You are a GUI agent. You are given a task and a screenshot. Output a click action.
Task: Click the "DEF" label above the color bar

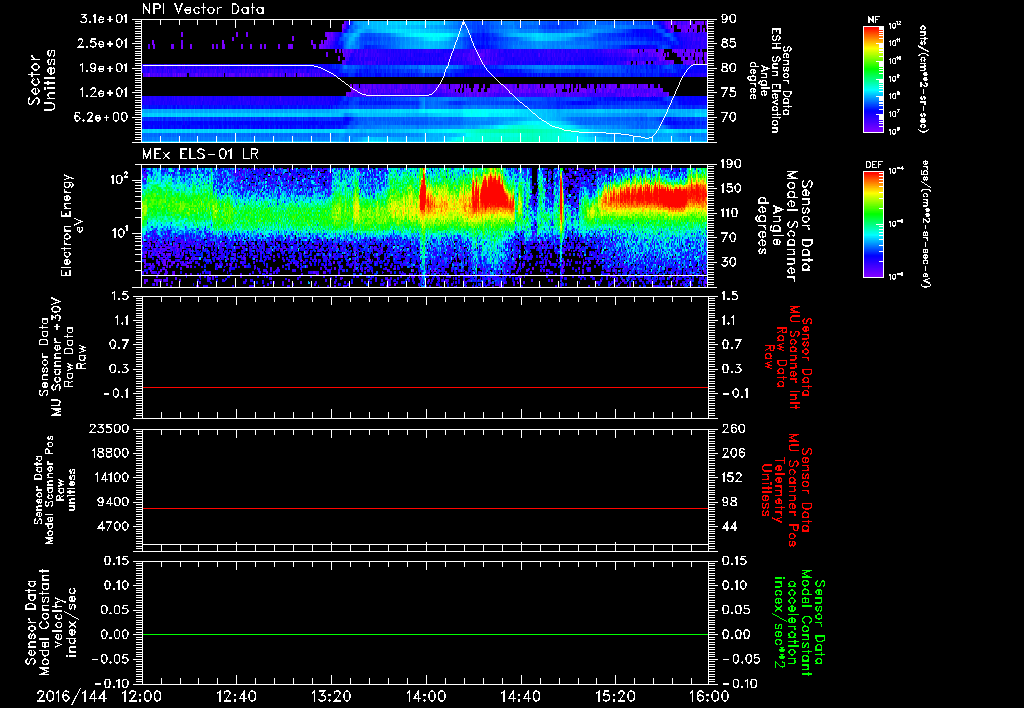pos(874,165)
